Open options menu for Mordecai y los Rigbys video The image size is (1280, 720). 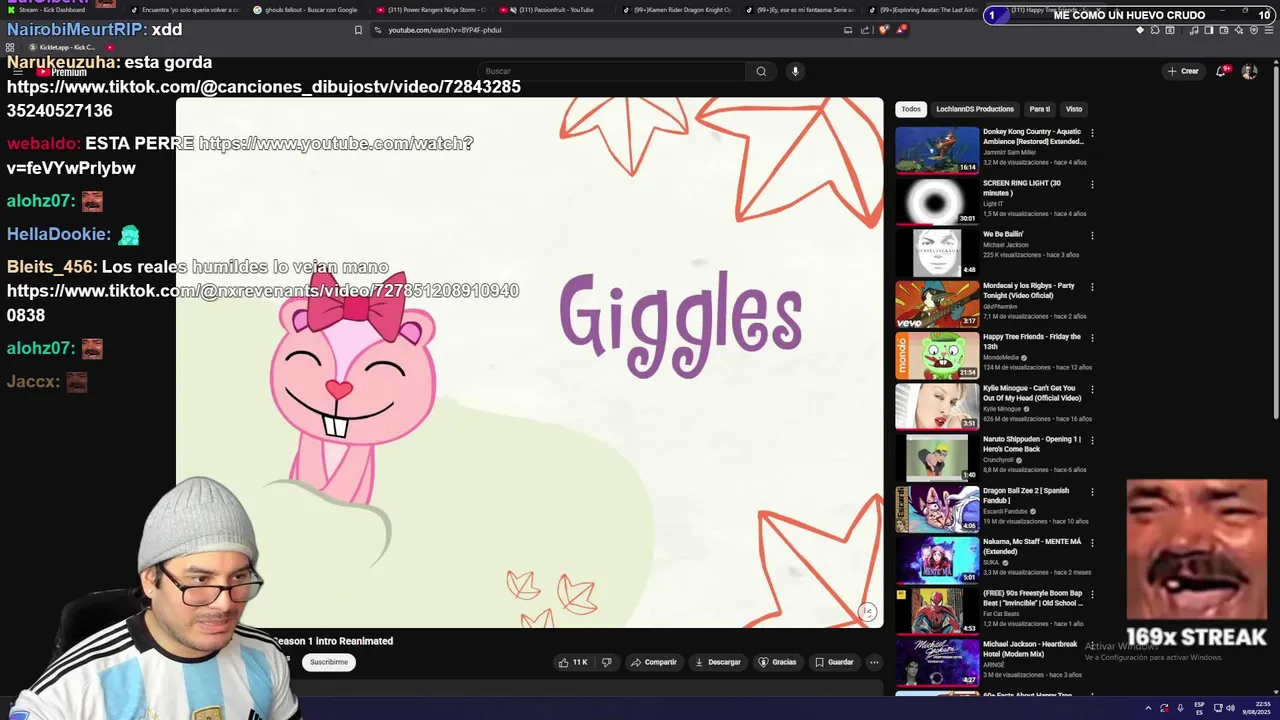click(x=1092, y=287)
